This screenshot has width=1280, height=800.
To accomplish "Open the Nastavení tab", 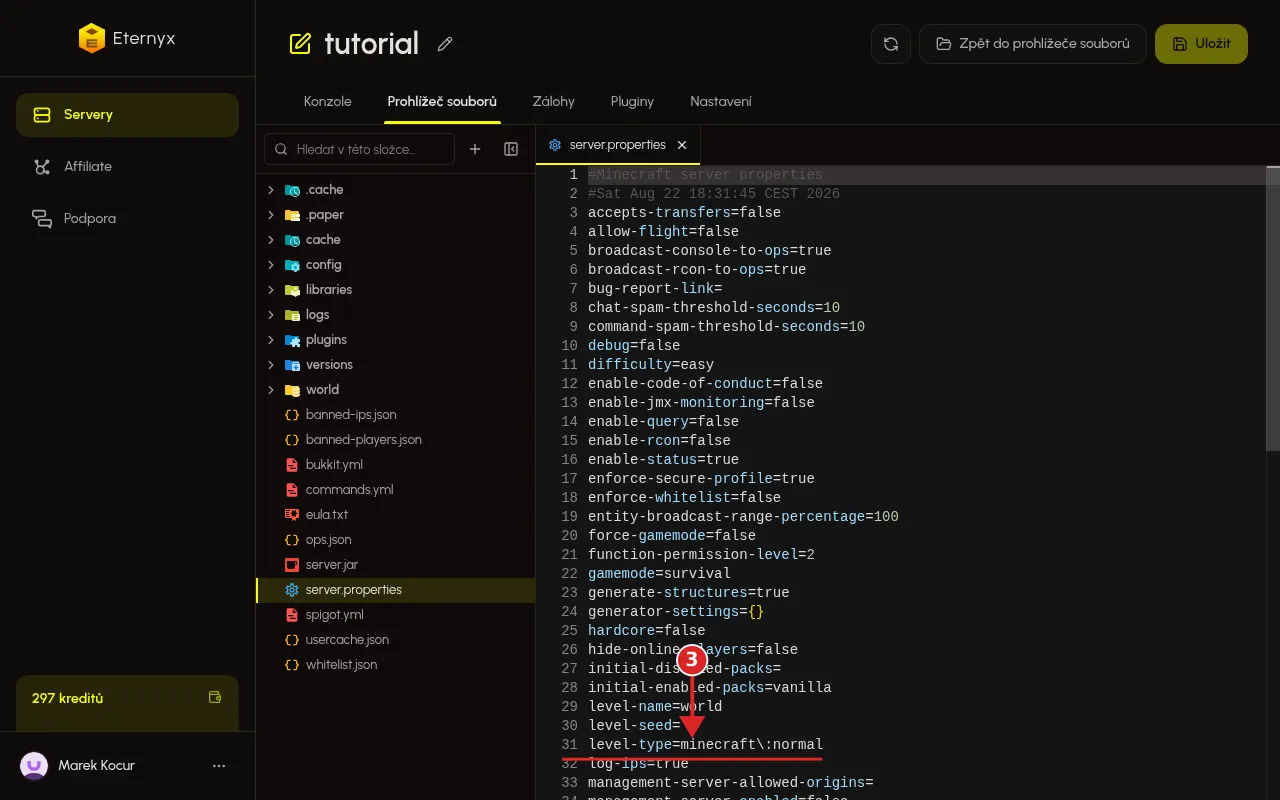I will click(x=721, y=102).
